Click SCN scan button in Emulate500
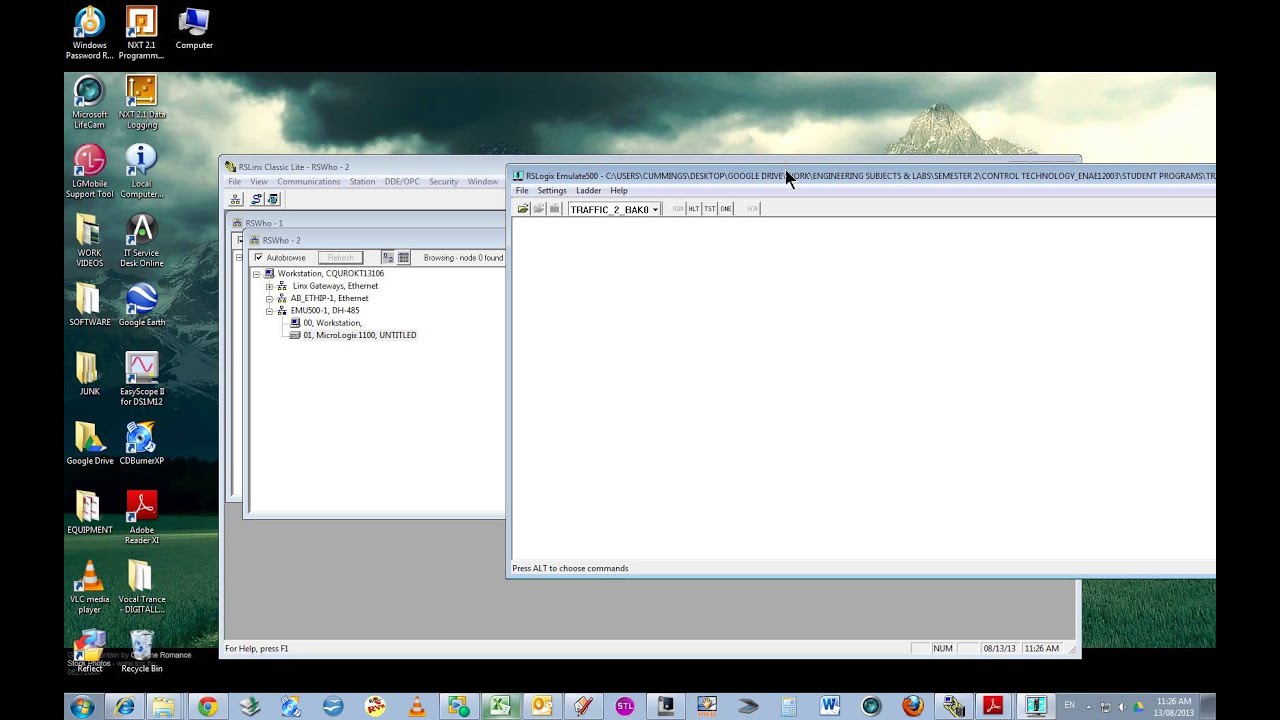 [752, 209]
